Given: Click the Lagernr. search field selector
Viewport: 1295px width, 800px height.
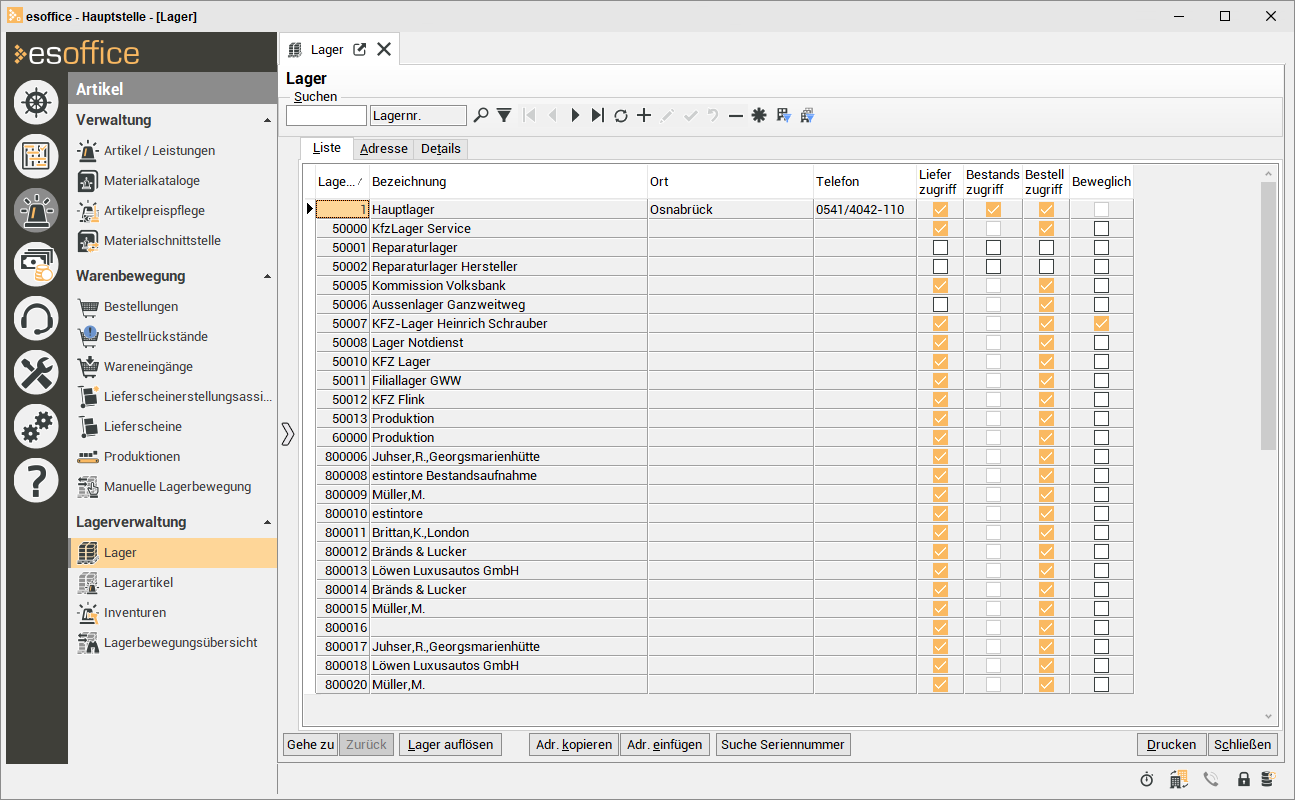Looking at the screenshot, I should 418,116.
